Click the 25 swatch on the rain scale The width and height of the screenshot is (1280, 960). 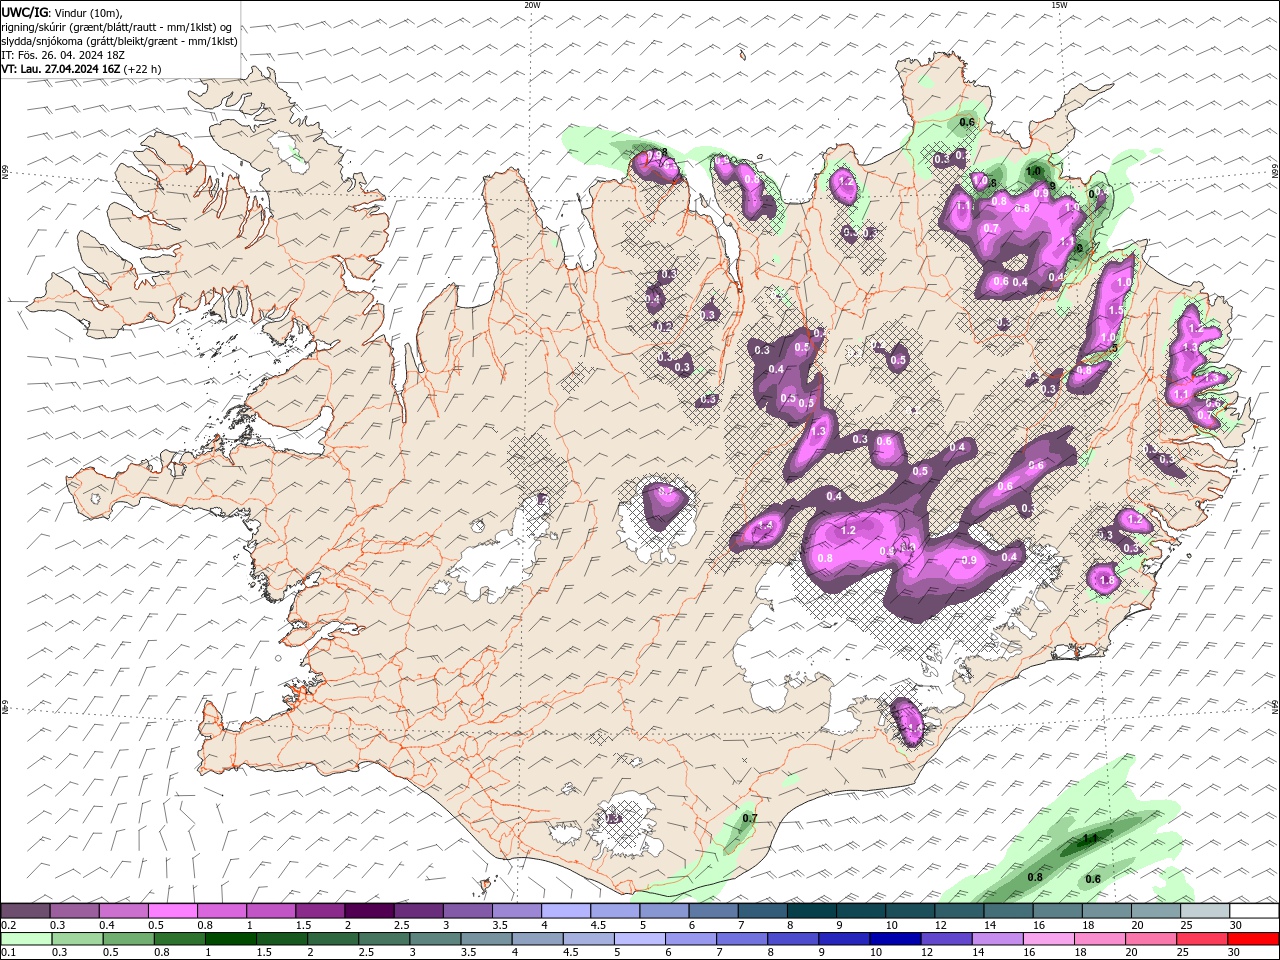1201,939
